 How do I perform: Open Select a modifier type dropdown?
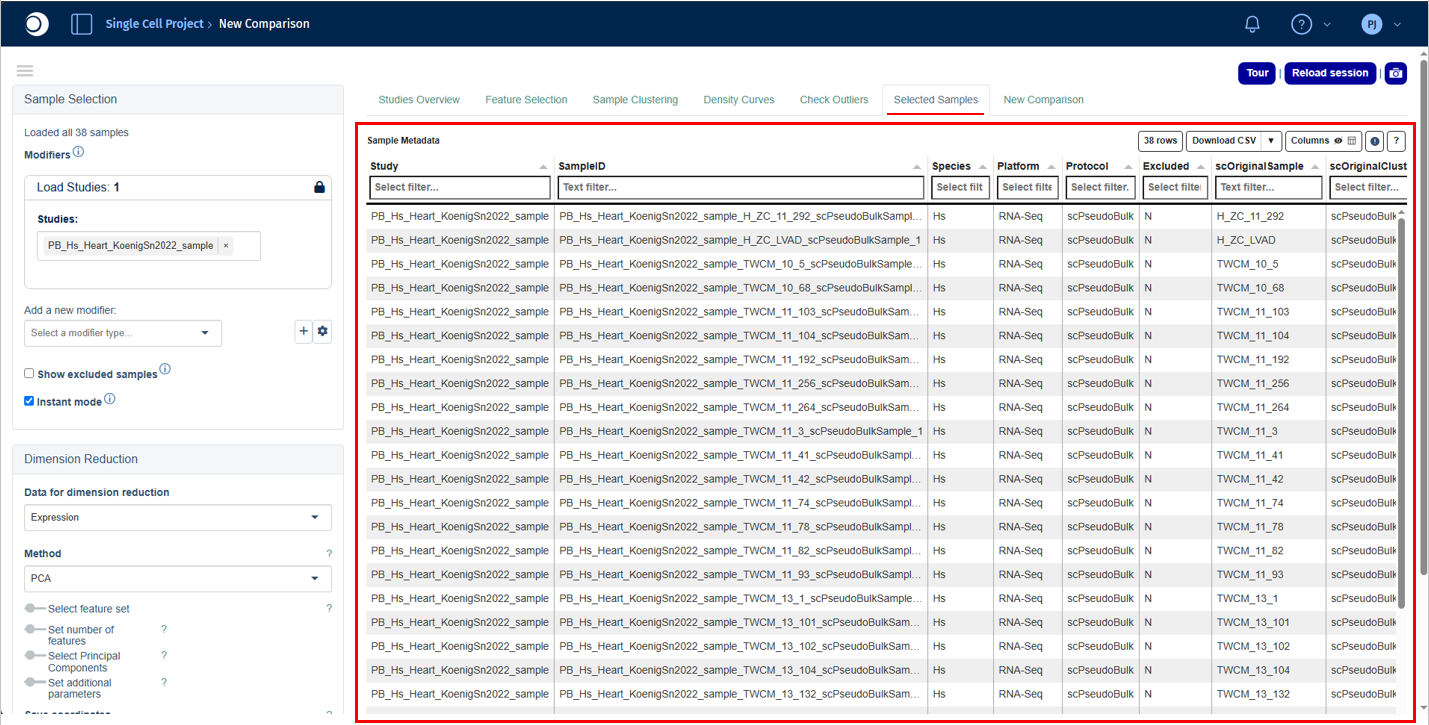point(123,333)
